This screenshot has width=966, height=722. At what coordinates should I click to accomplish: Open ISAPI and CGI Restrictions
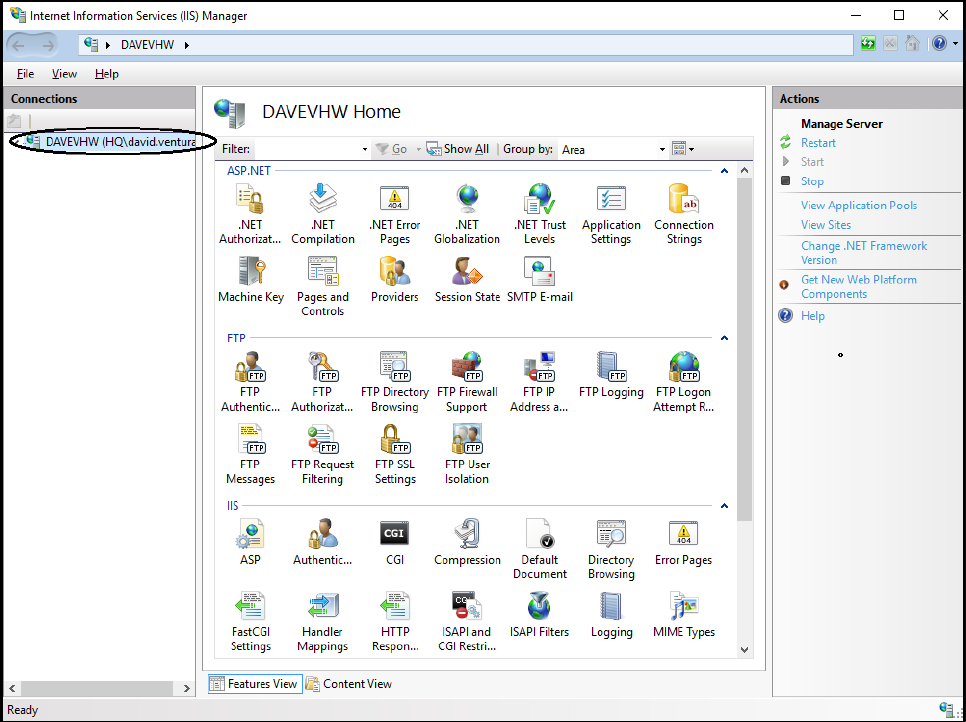point(467,621)
